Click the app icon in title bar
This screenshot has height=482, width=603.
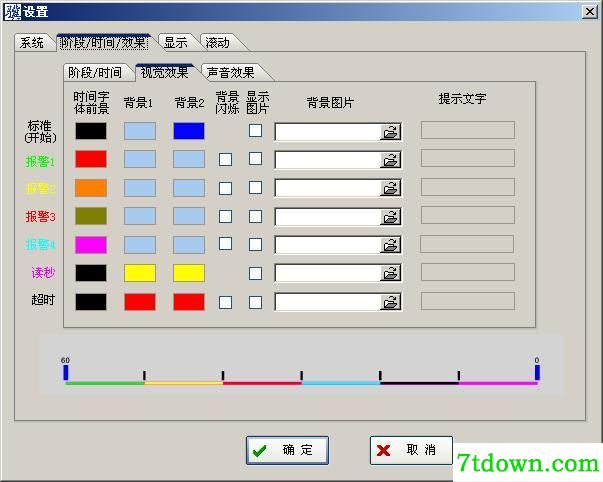click(12, 12)
